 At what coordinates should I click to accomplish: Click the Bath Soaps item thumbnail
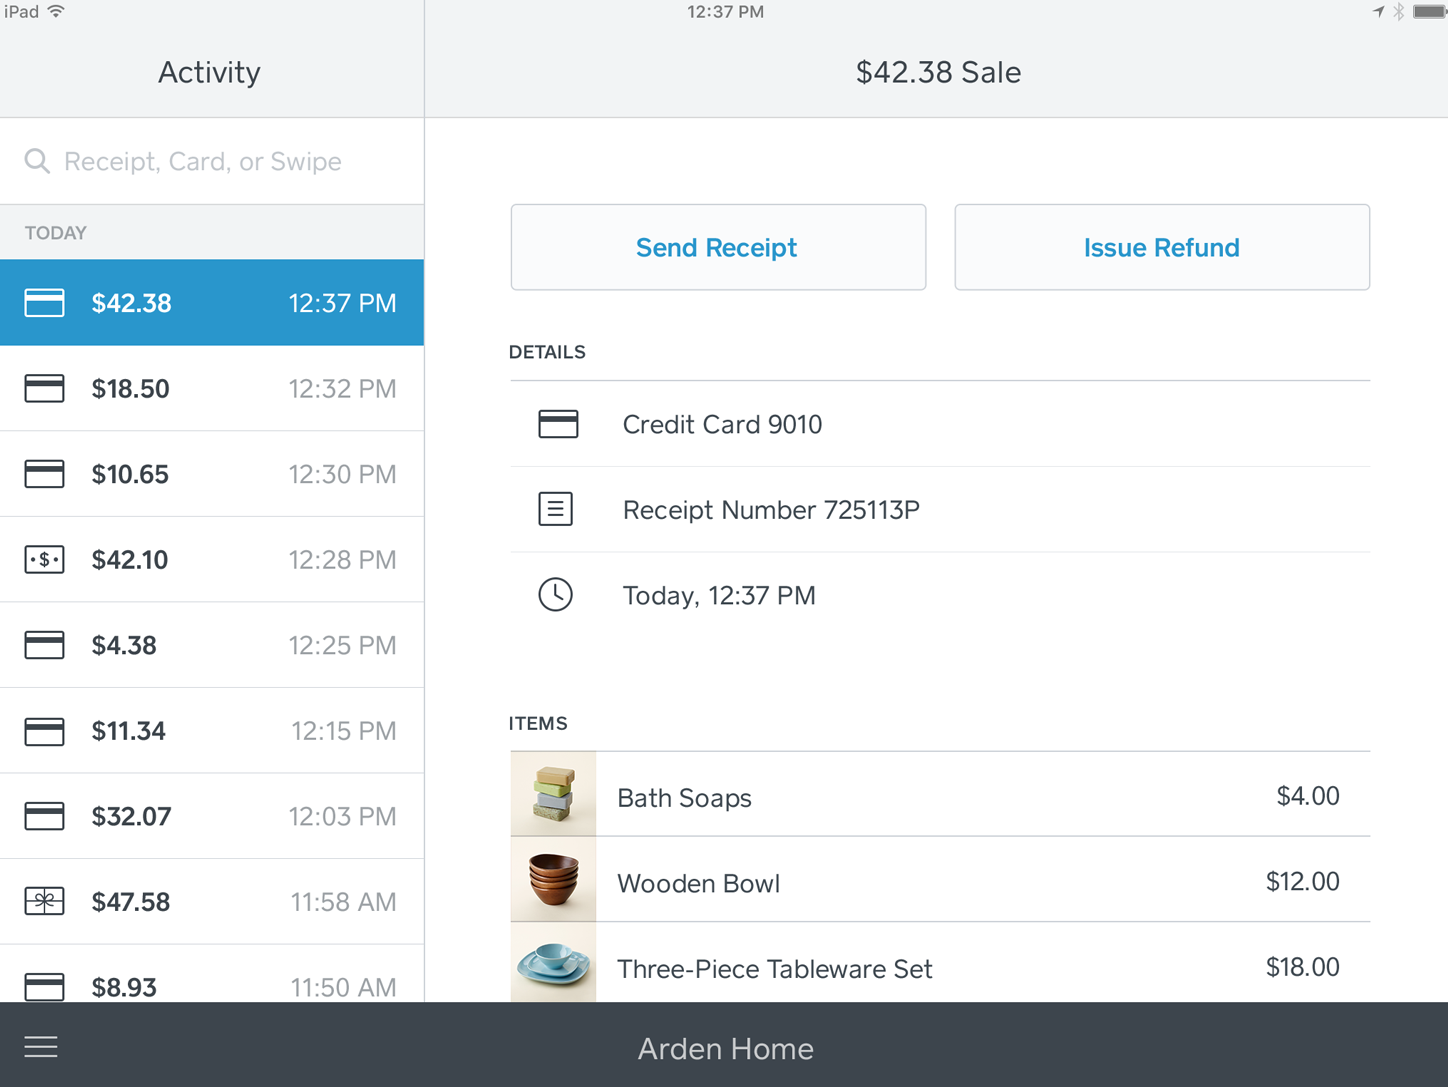tap(553, 794)
